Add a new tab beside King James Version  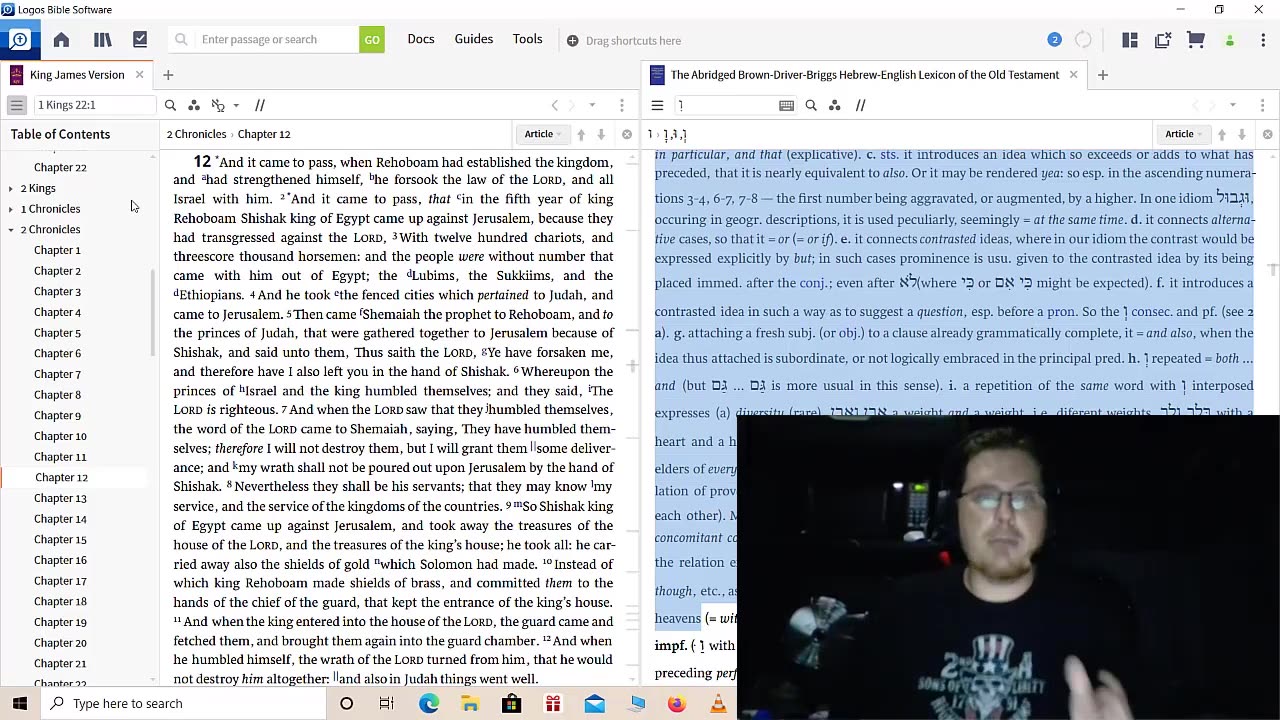[168, 75]
